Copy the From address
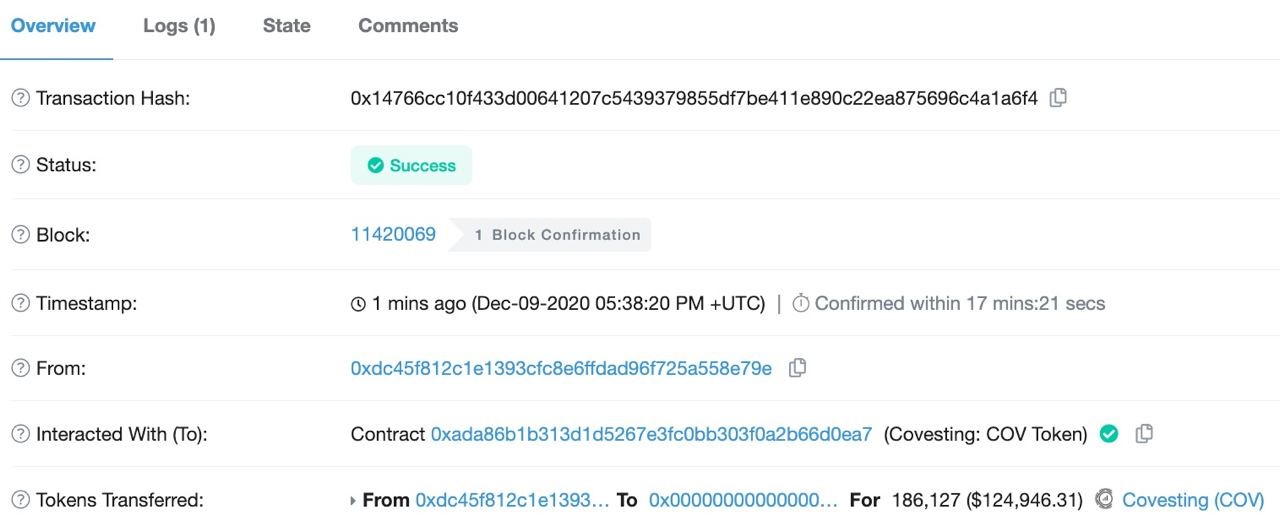Screen dimensions: 1280x532 tap(797, 368)
